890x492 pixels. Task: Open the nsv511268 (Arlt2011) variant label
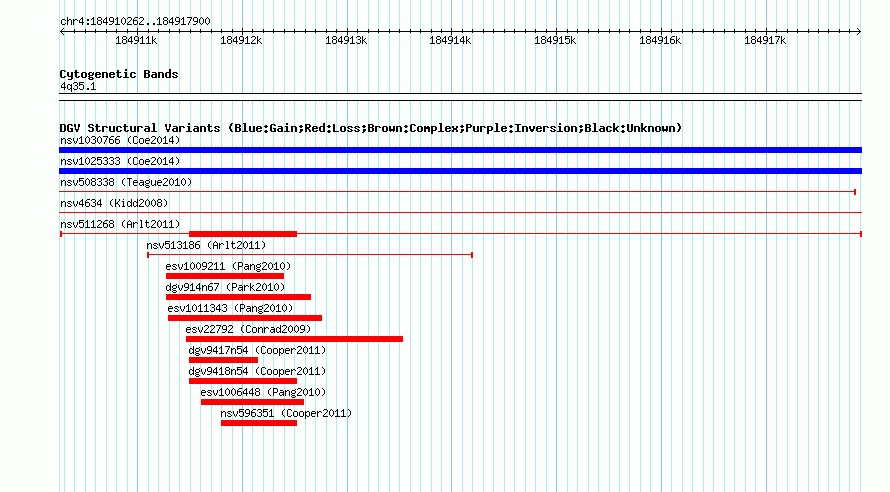click(x=120, y=224)
